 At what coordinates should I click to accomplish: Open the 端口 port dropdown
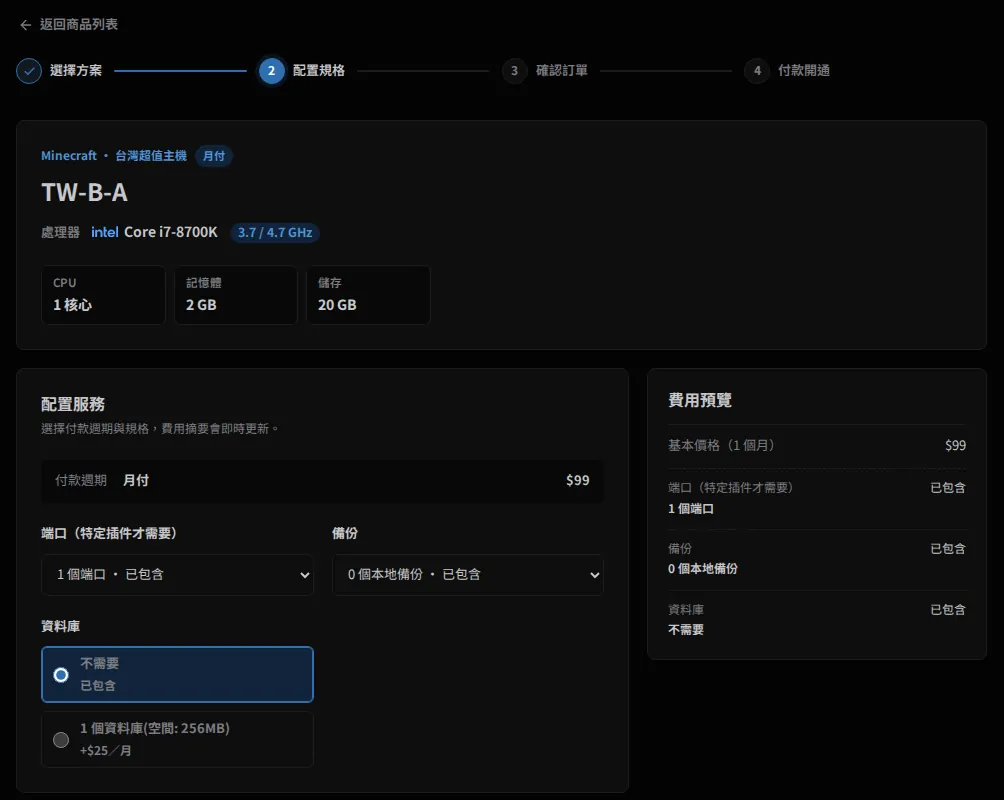click(x=177, y=575)
